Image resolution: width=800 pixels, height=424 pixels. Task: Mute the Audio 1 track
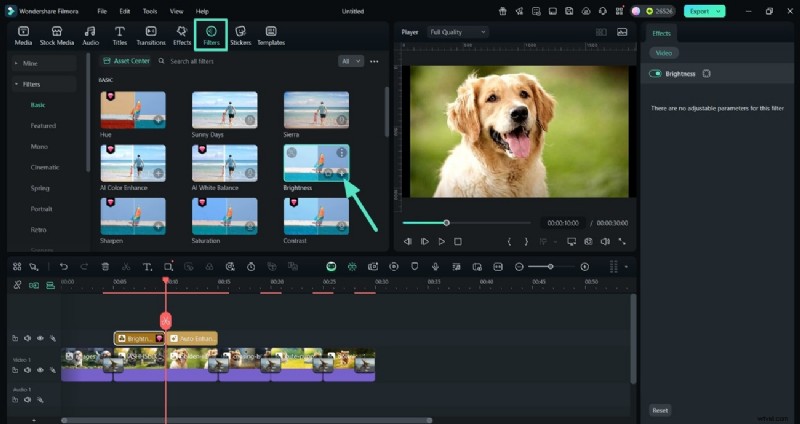click(x=28, y=399)
